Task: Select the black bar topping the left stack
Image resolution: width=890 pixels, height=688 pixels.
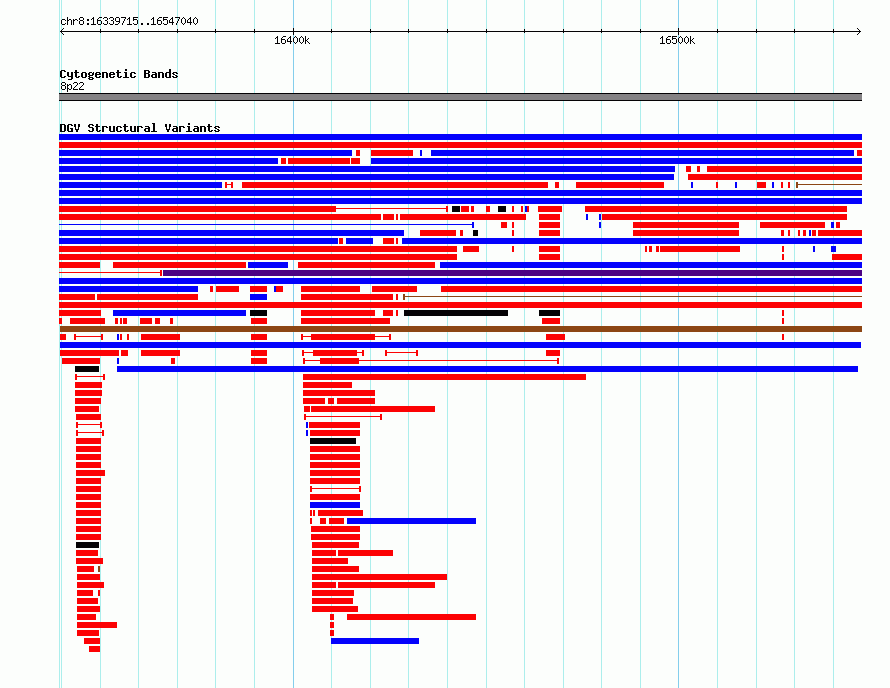Action: pyautogui.click(x=87, y=369)
